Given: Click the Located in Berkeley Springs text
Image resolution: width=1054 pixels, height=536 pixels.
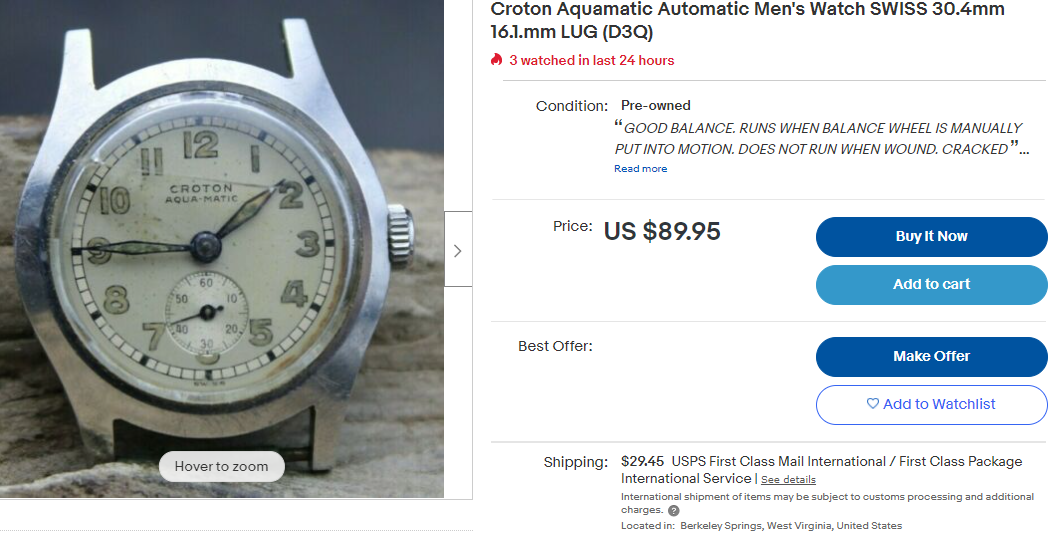Looking at the screenshot, I should click(x=761, y=525).
